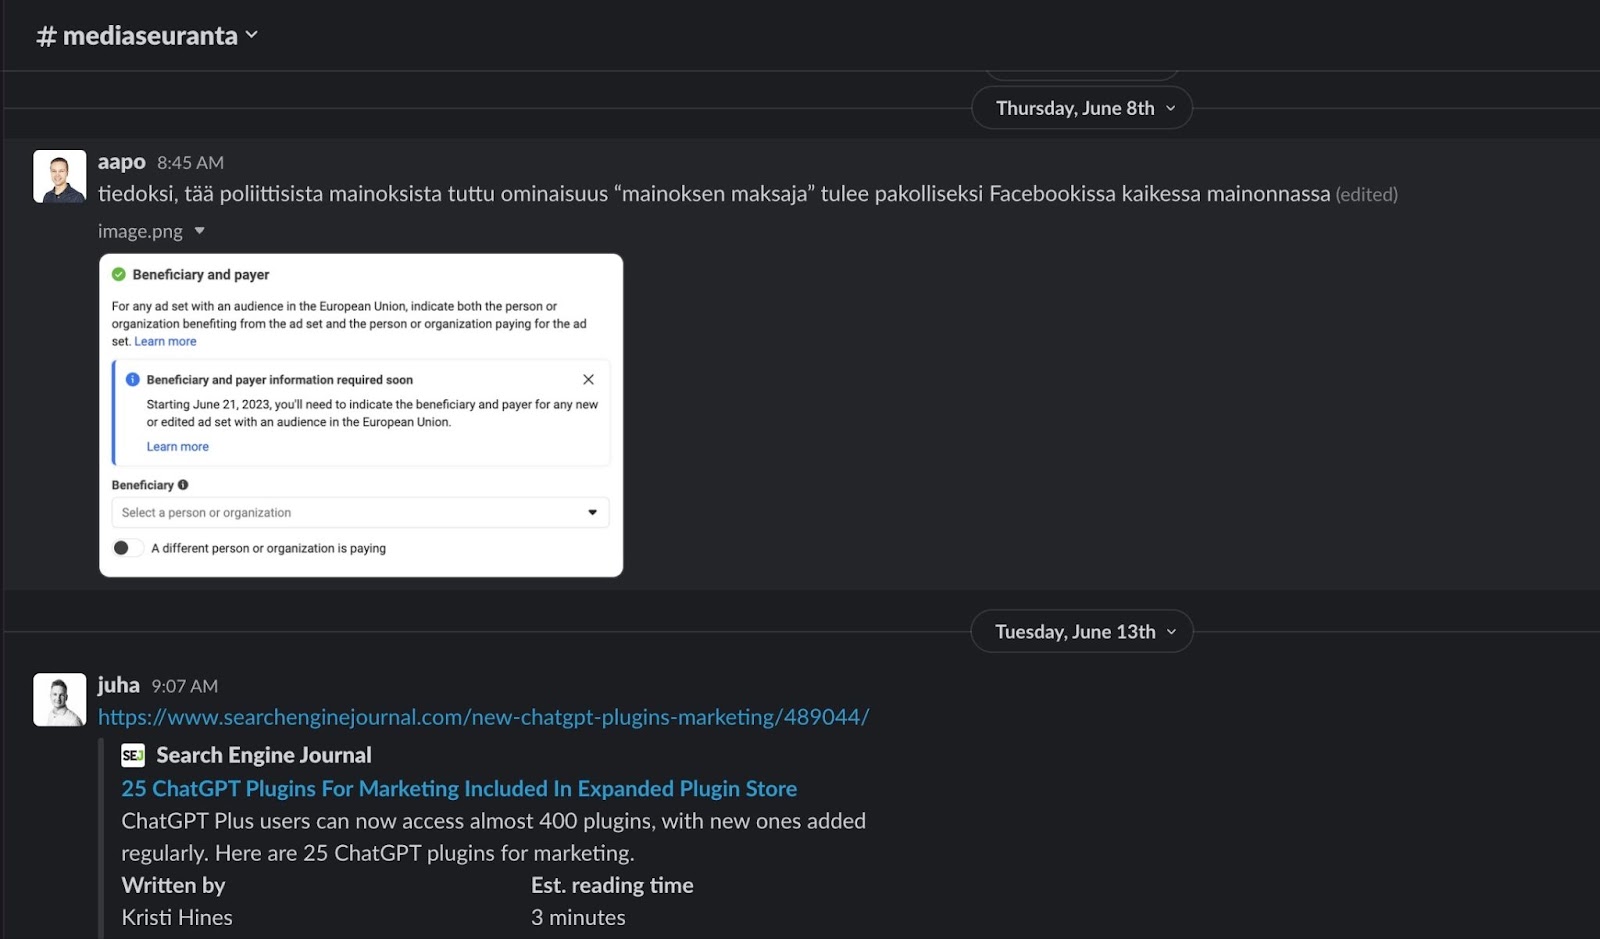Open aapo's username profile

pos(122,162)
